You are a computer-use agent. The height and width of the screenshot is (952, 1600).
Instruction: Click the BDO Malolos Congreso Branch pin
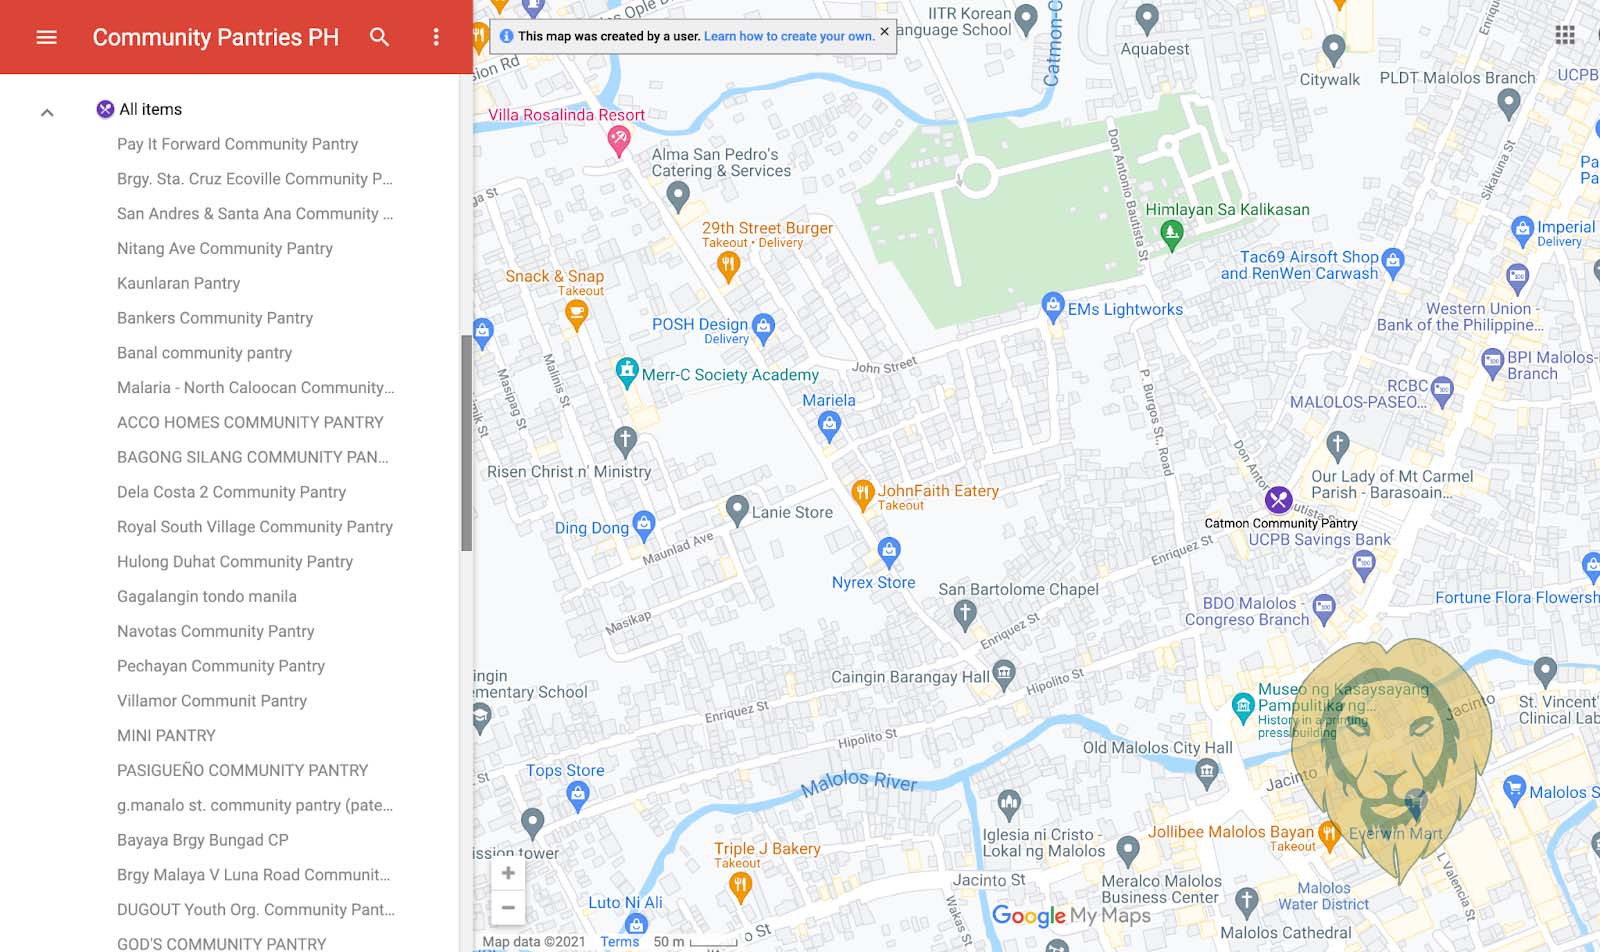click(x=1324, y=609)
